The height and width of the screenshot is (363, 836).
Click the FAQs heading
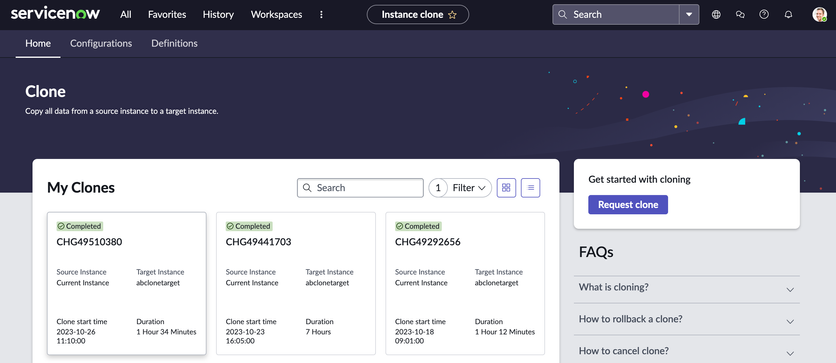click(x=596, y=252)
